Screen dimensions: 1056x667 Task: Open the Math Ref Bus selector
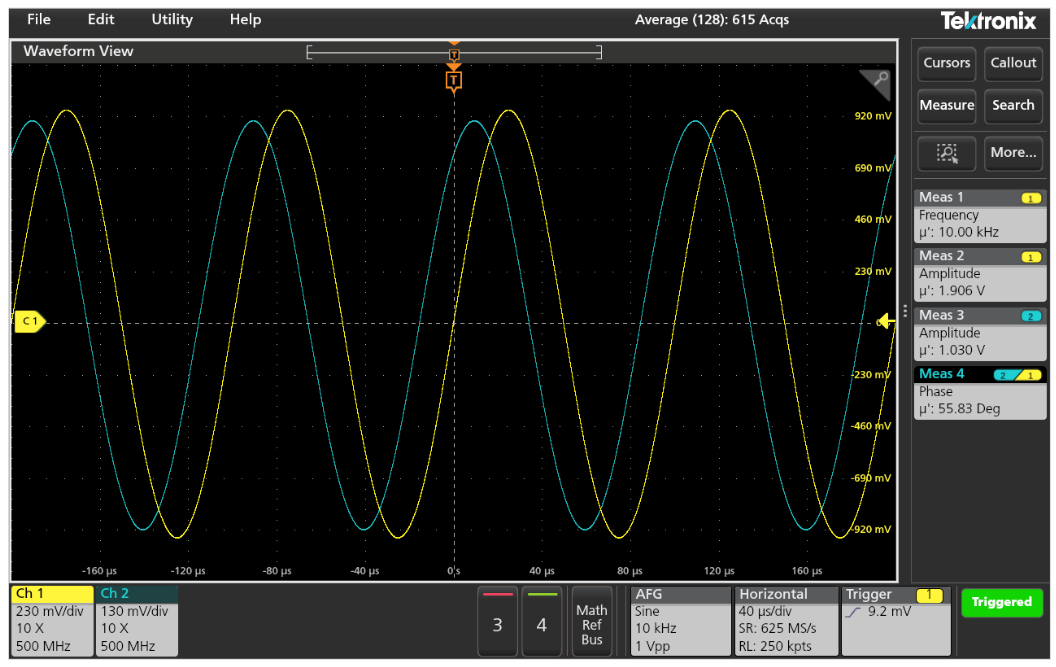pos(592,622)
